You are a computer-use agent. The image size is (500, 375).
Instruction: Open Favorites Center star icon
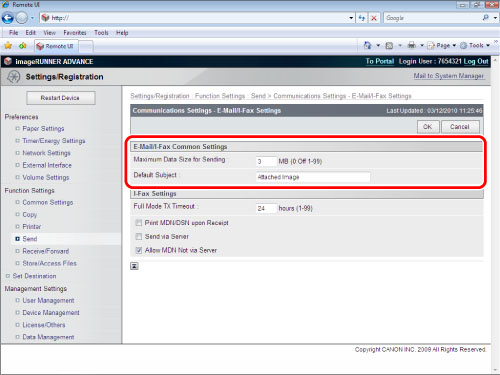[8, 46]
